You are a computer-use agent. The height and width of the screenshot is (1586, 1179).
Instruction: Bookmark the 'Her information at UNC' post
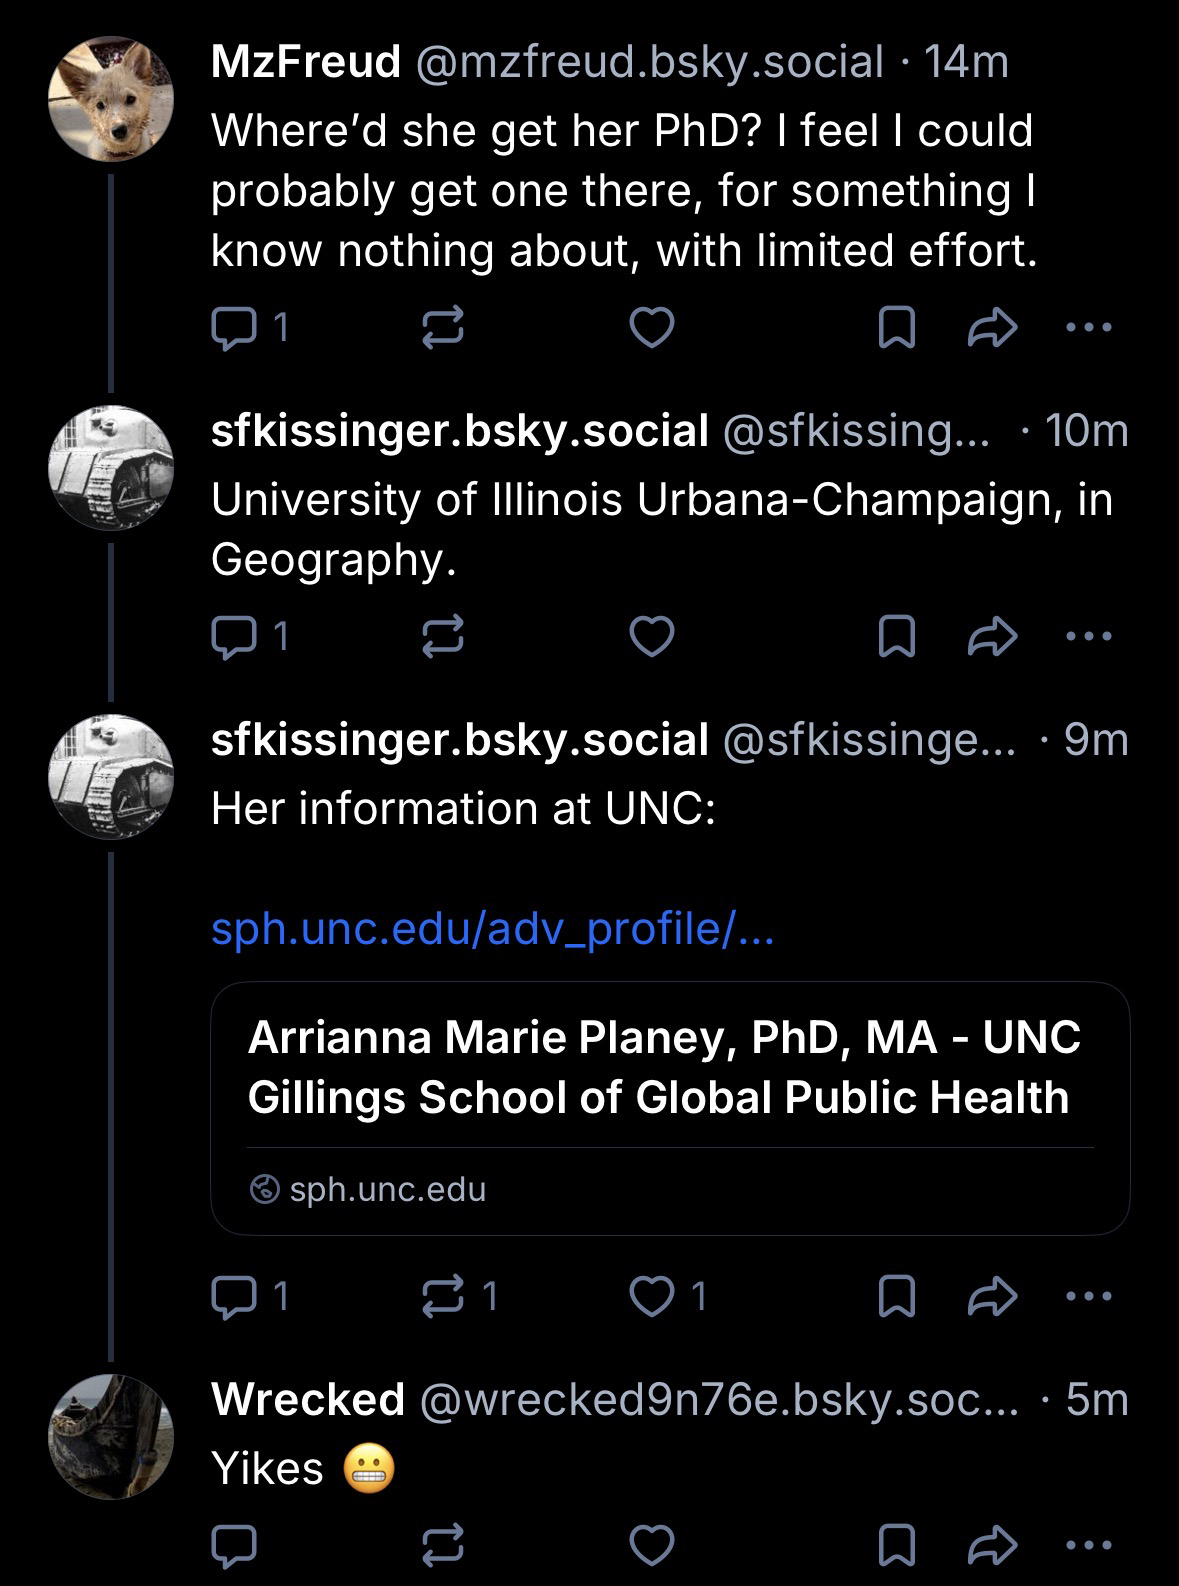[x=896, y=1297]
